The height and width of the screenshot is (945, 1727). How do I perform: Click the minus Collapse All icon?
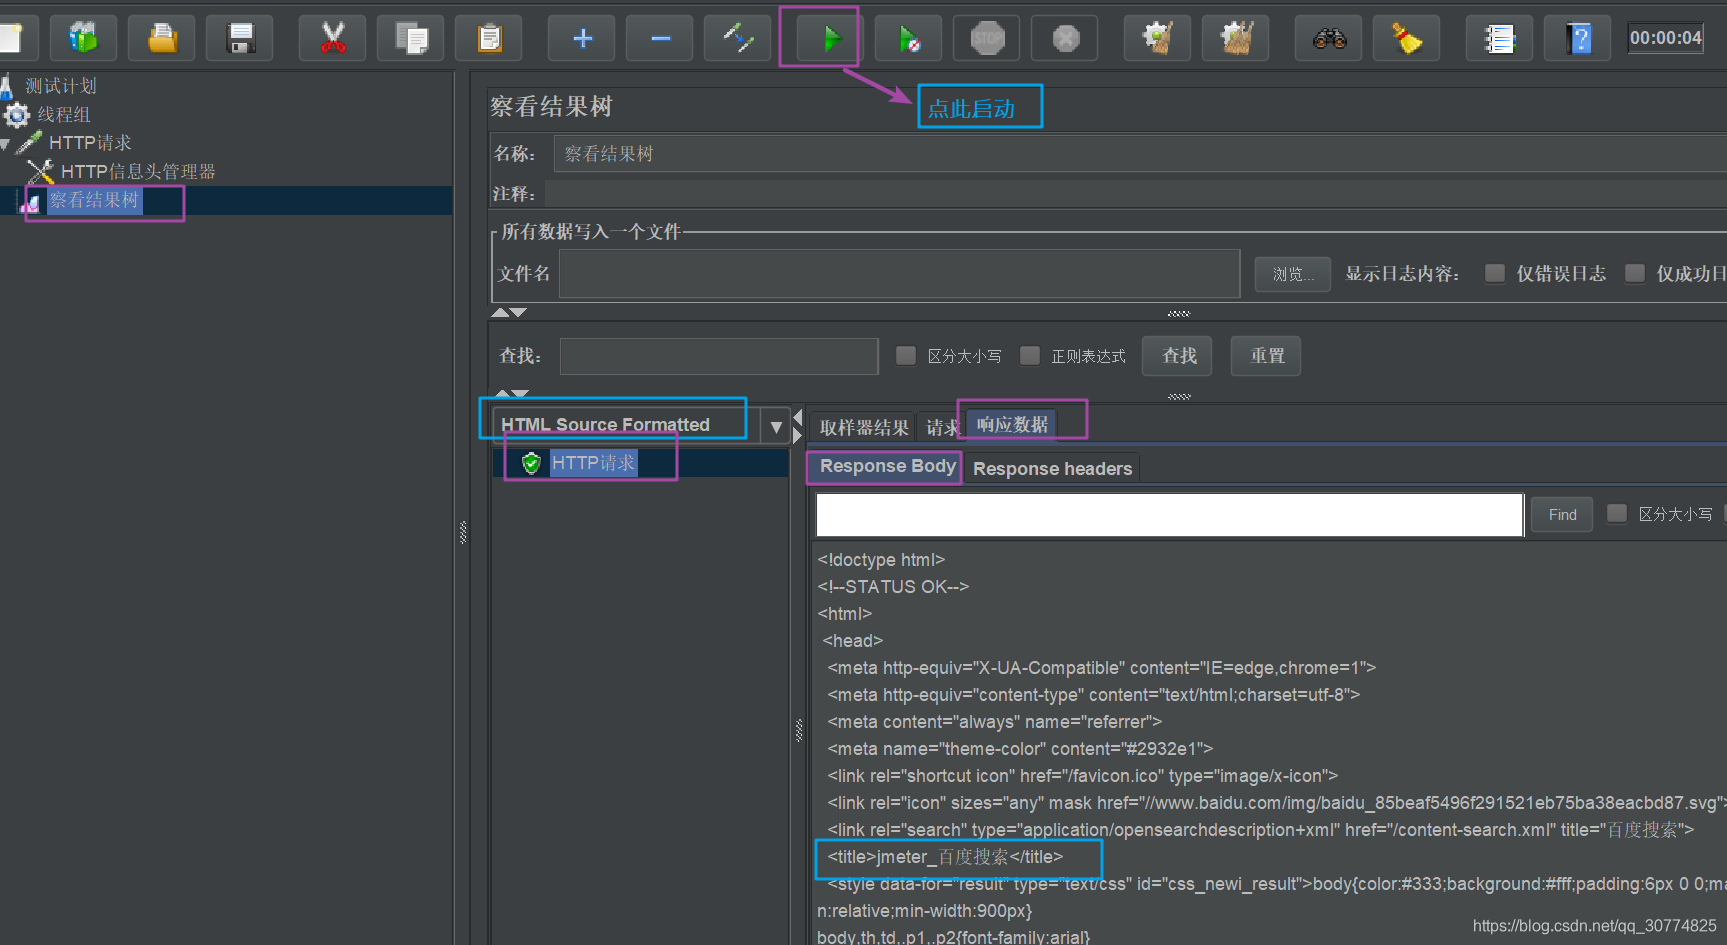point(660,39)
